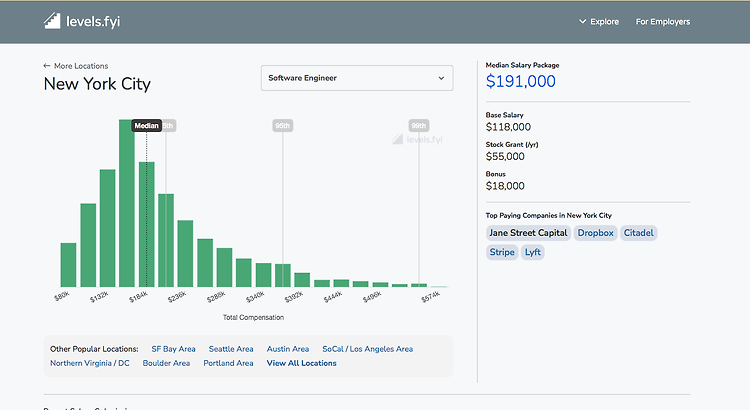This screenshot has height=410, width=750.
Task: Go to SF Bay Area location
Action: point(173,349)
